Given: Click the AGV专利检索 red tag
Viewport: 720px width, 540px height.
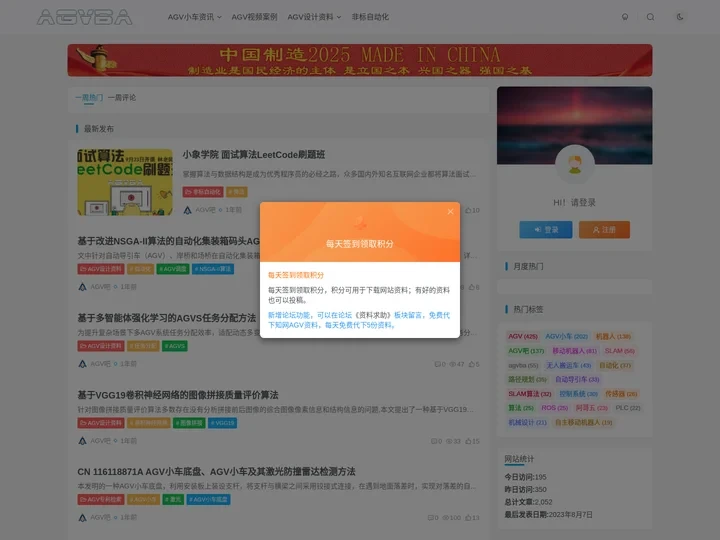Looking at the screenshot, I should (x=101, y=500).
